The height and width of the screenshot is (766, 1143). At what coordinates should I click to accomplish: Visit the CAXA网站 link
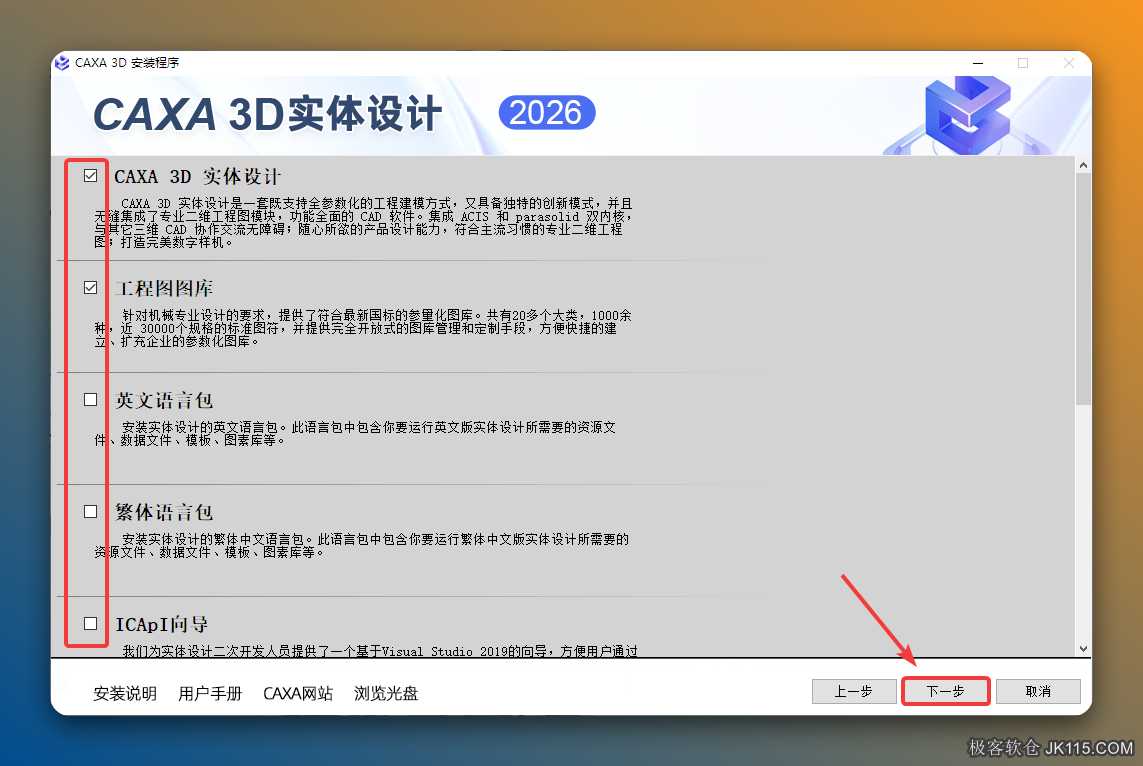pyautogui.click(x=298, y=693)
